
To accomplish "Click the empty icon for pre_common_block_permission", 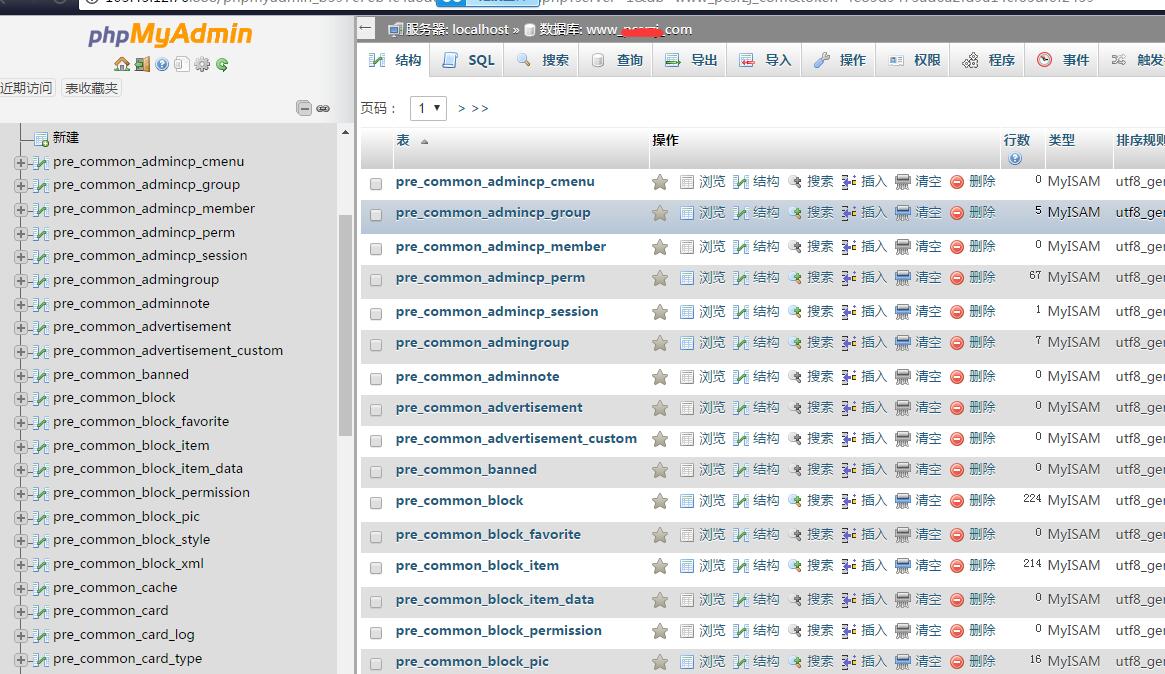I will (x=902, y=631).
